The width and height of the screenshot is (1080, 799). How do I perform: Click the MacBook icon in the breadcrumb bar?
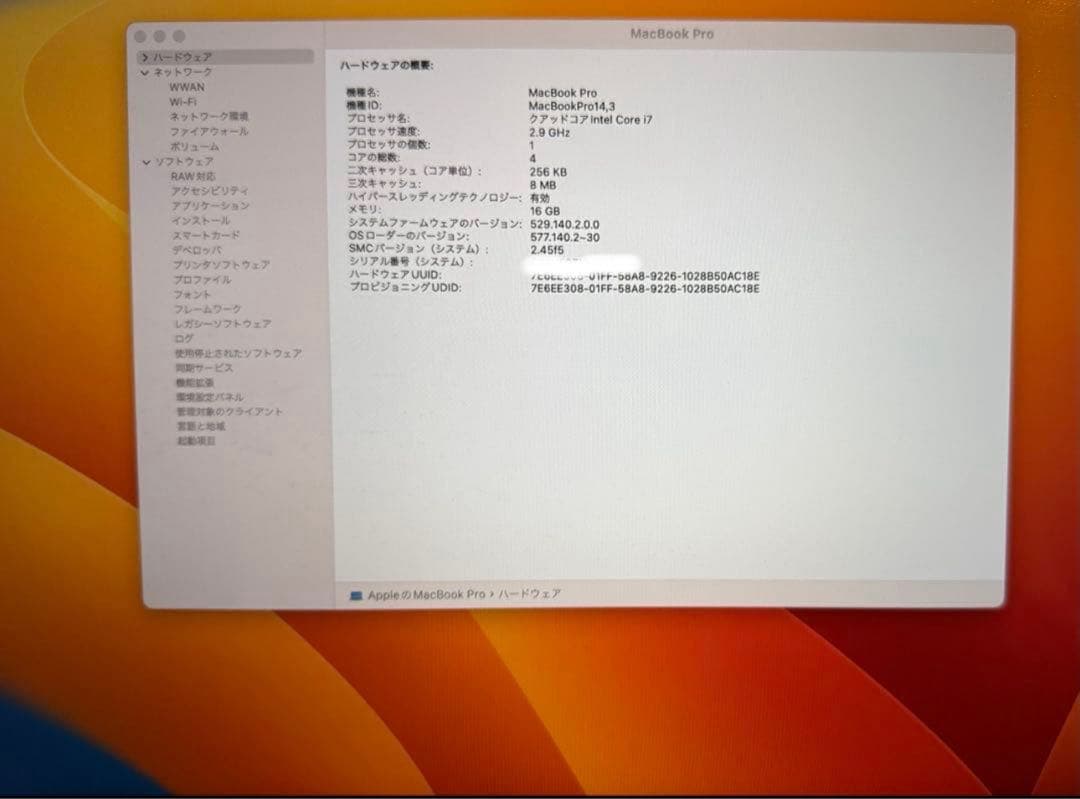pos(355,594)
